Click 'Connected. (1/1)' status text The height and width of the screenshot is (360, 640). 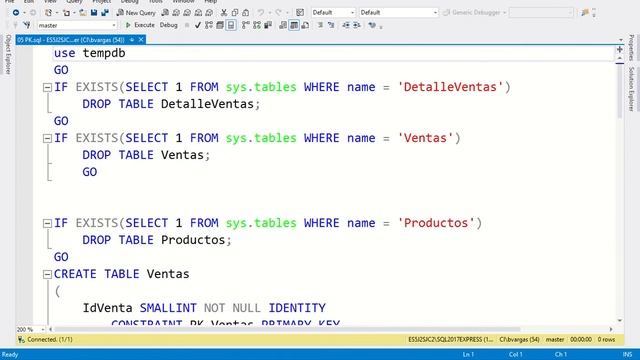point(50,340)
